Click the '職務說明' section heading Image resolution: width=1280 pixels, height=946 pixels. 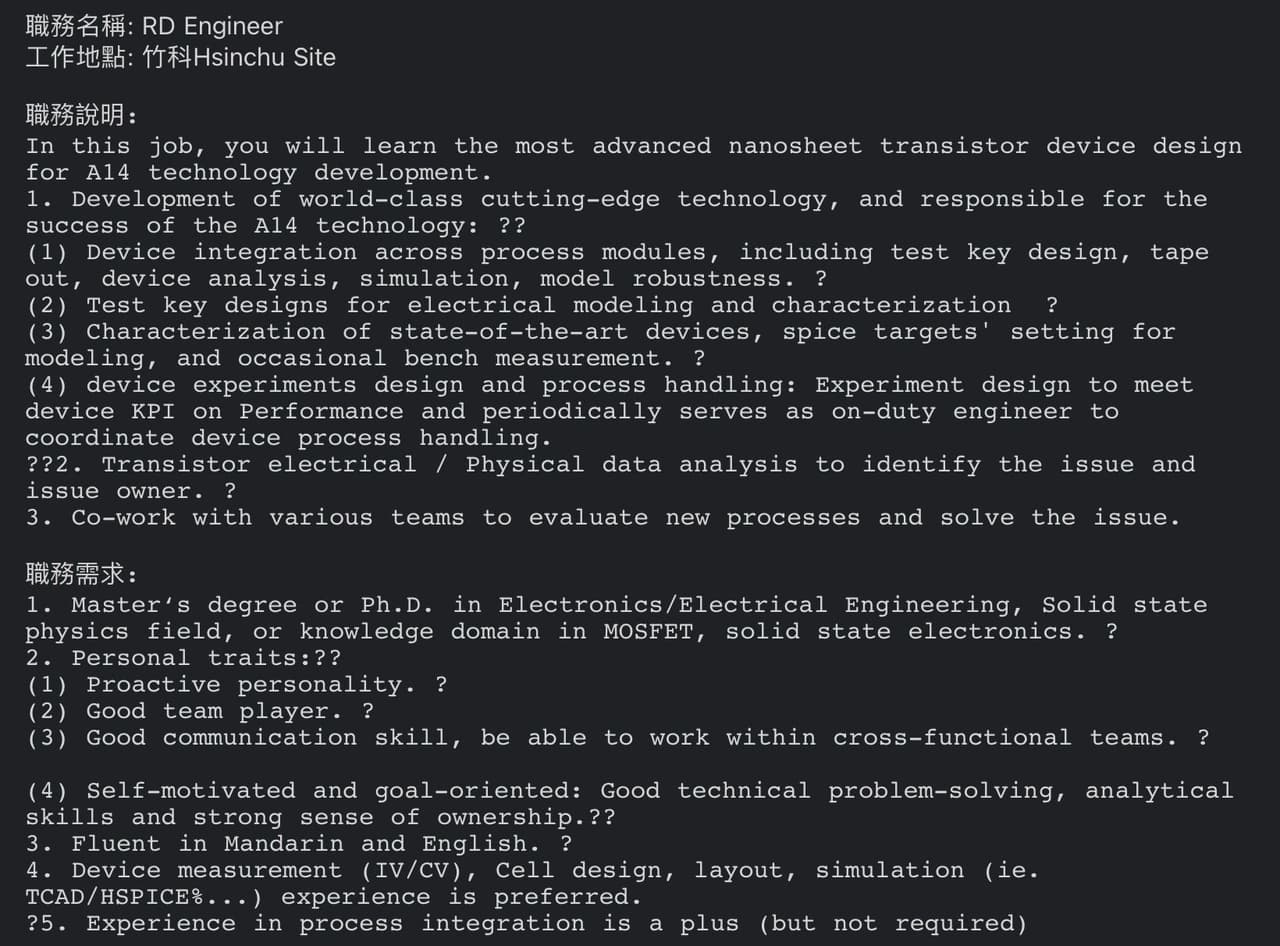tap(81, 114)
